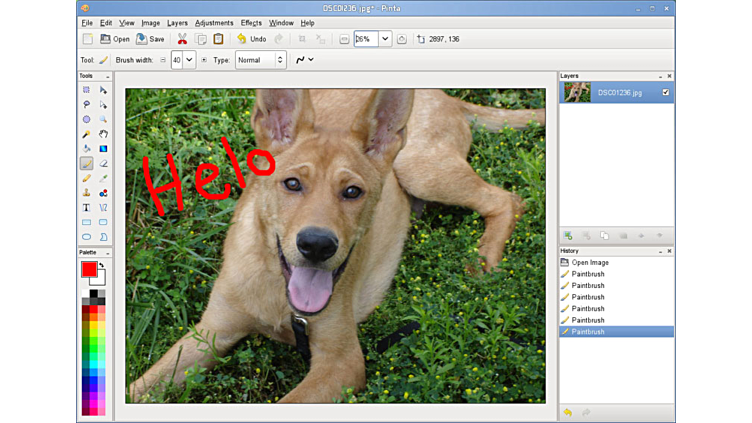
Task: Select the Magic Wand tool
Action: pyautogui.click(x=86, y=134)
